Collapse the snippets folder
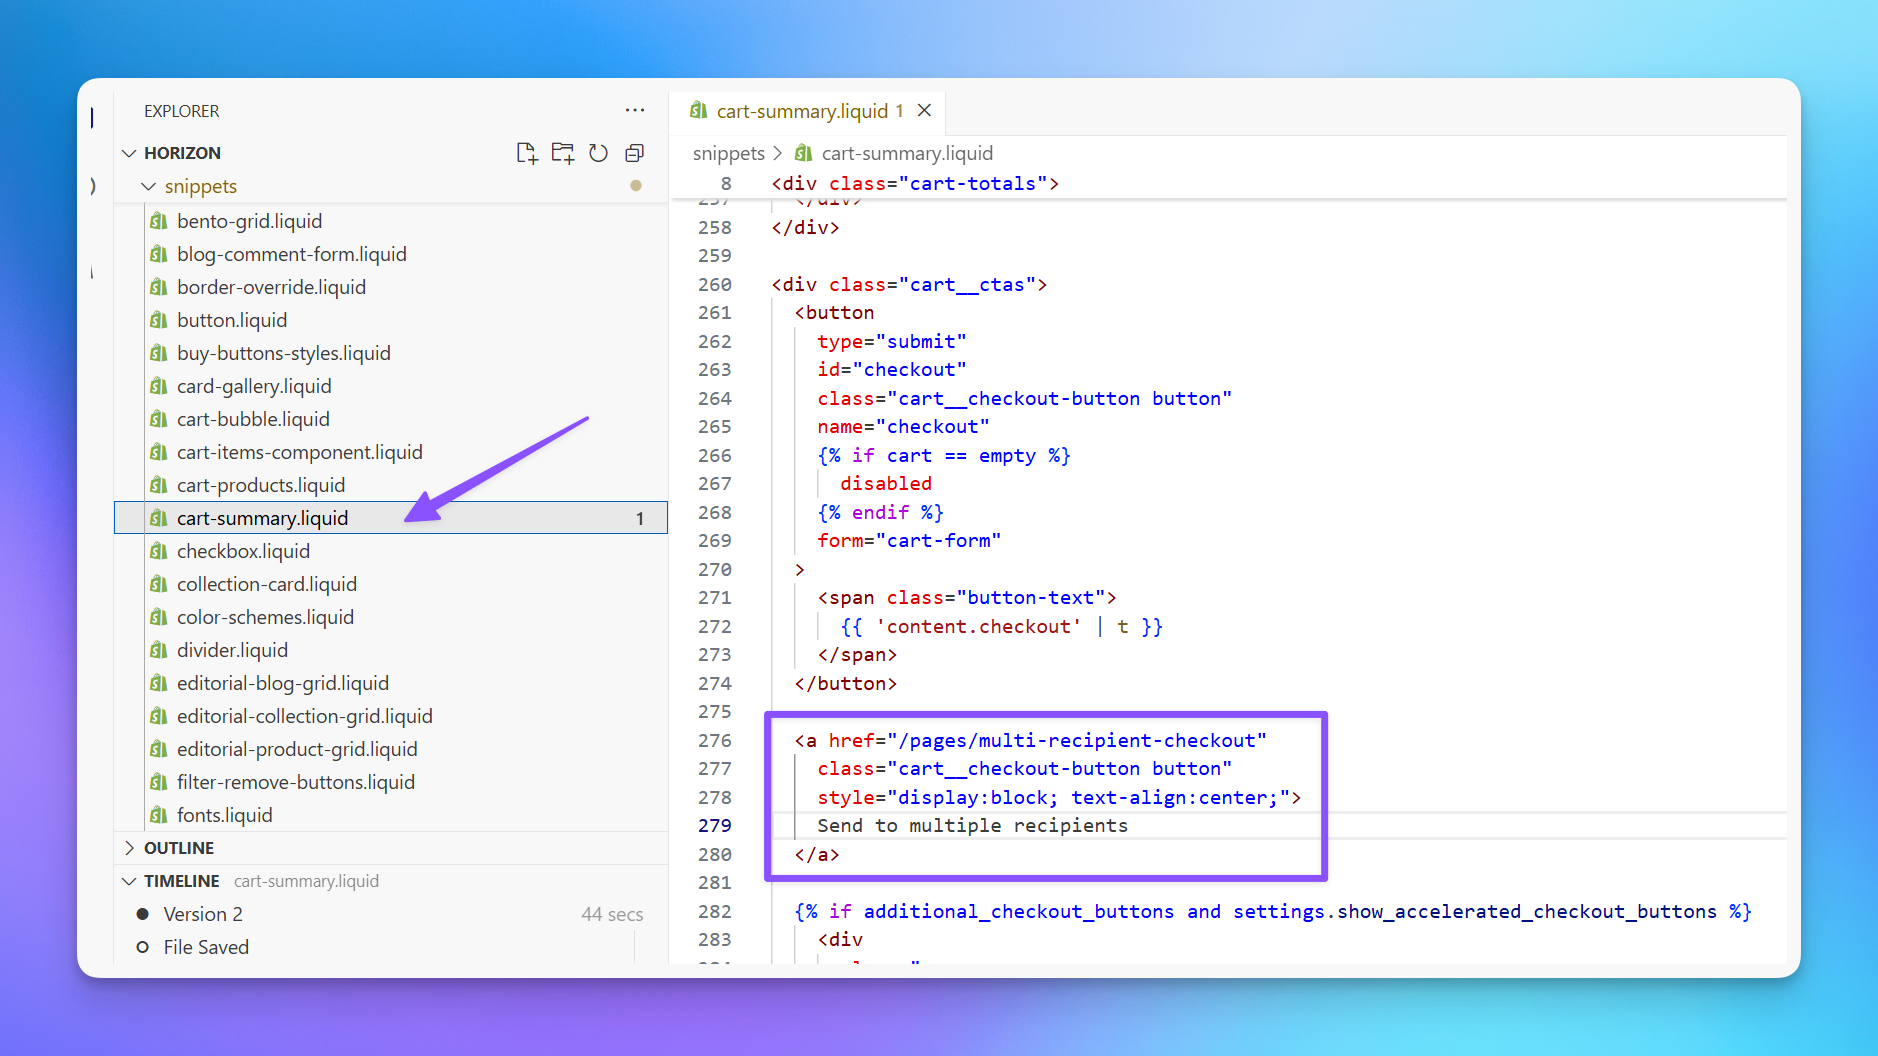 pyautogui.click(x=149, y=186)
